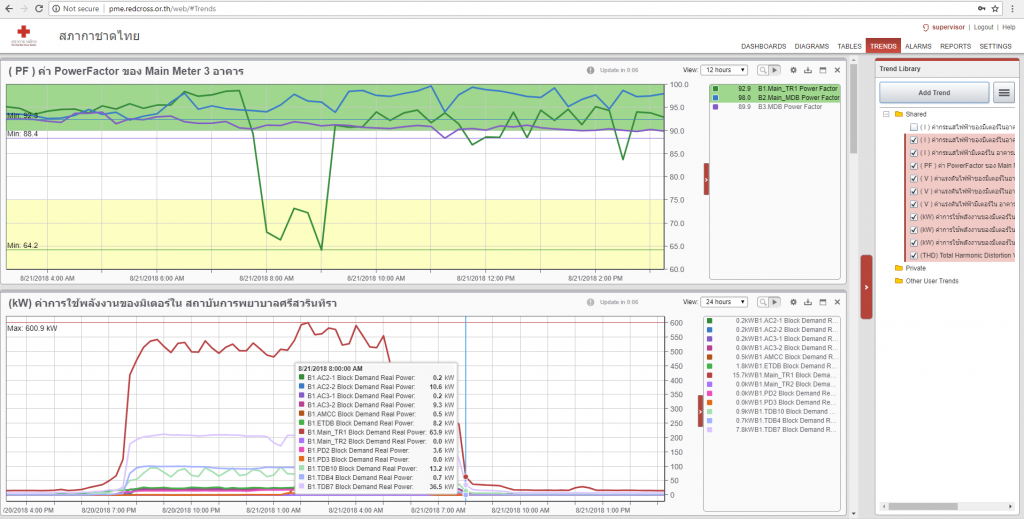The image size is (1024, 519).
Task: Click the update info icon on the kW trend
Action: click(590, 302)
